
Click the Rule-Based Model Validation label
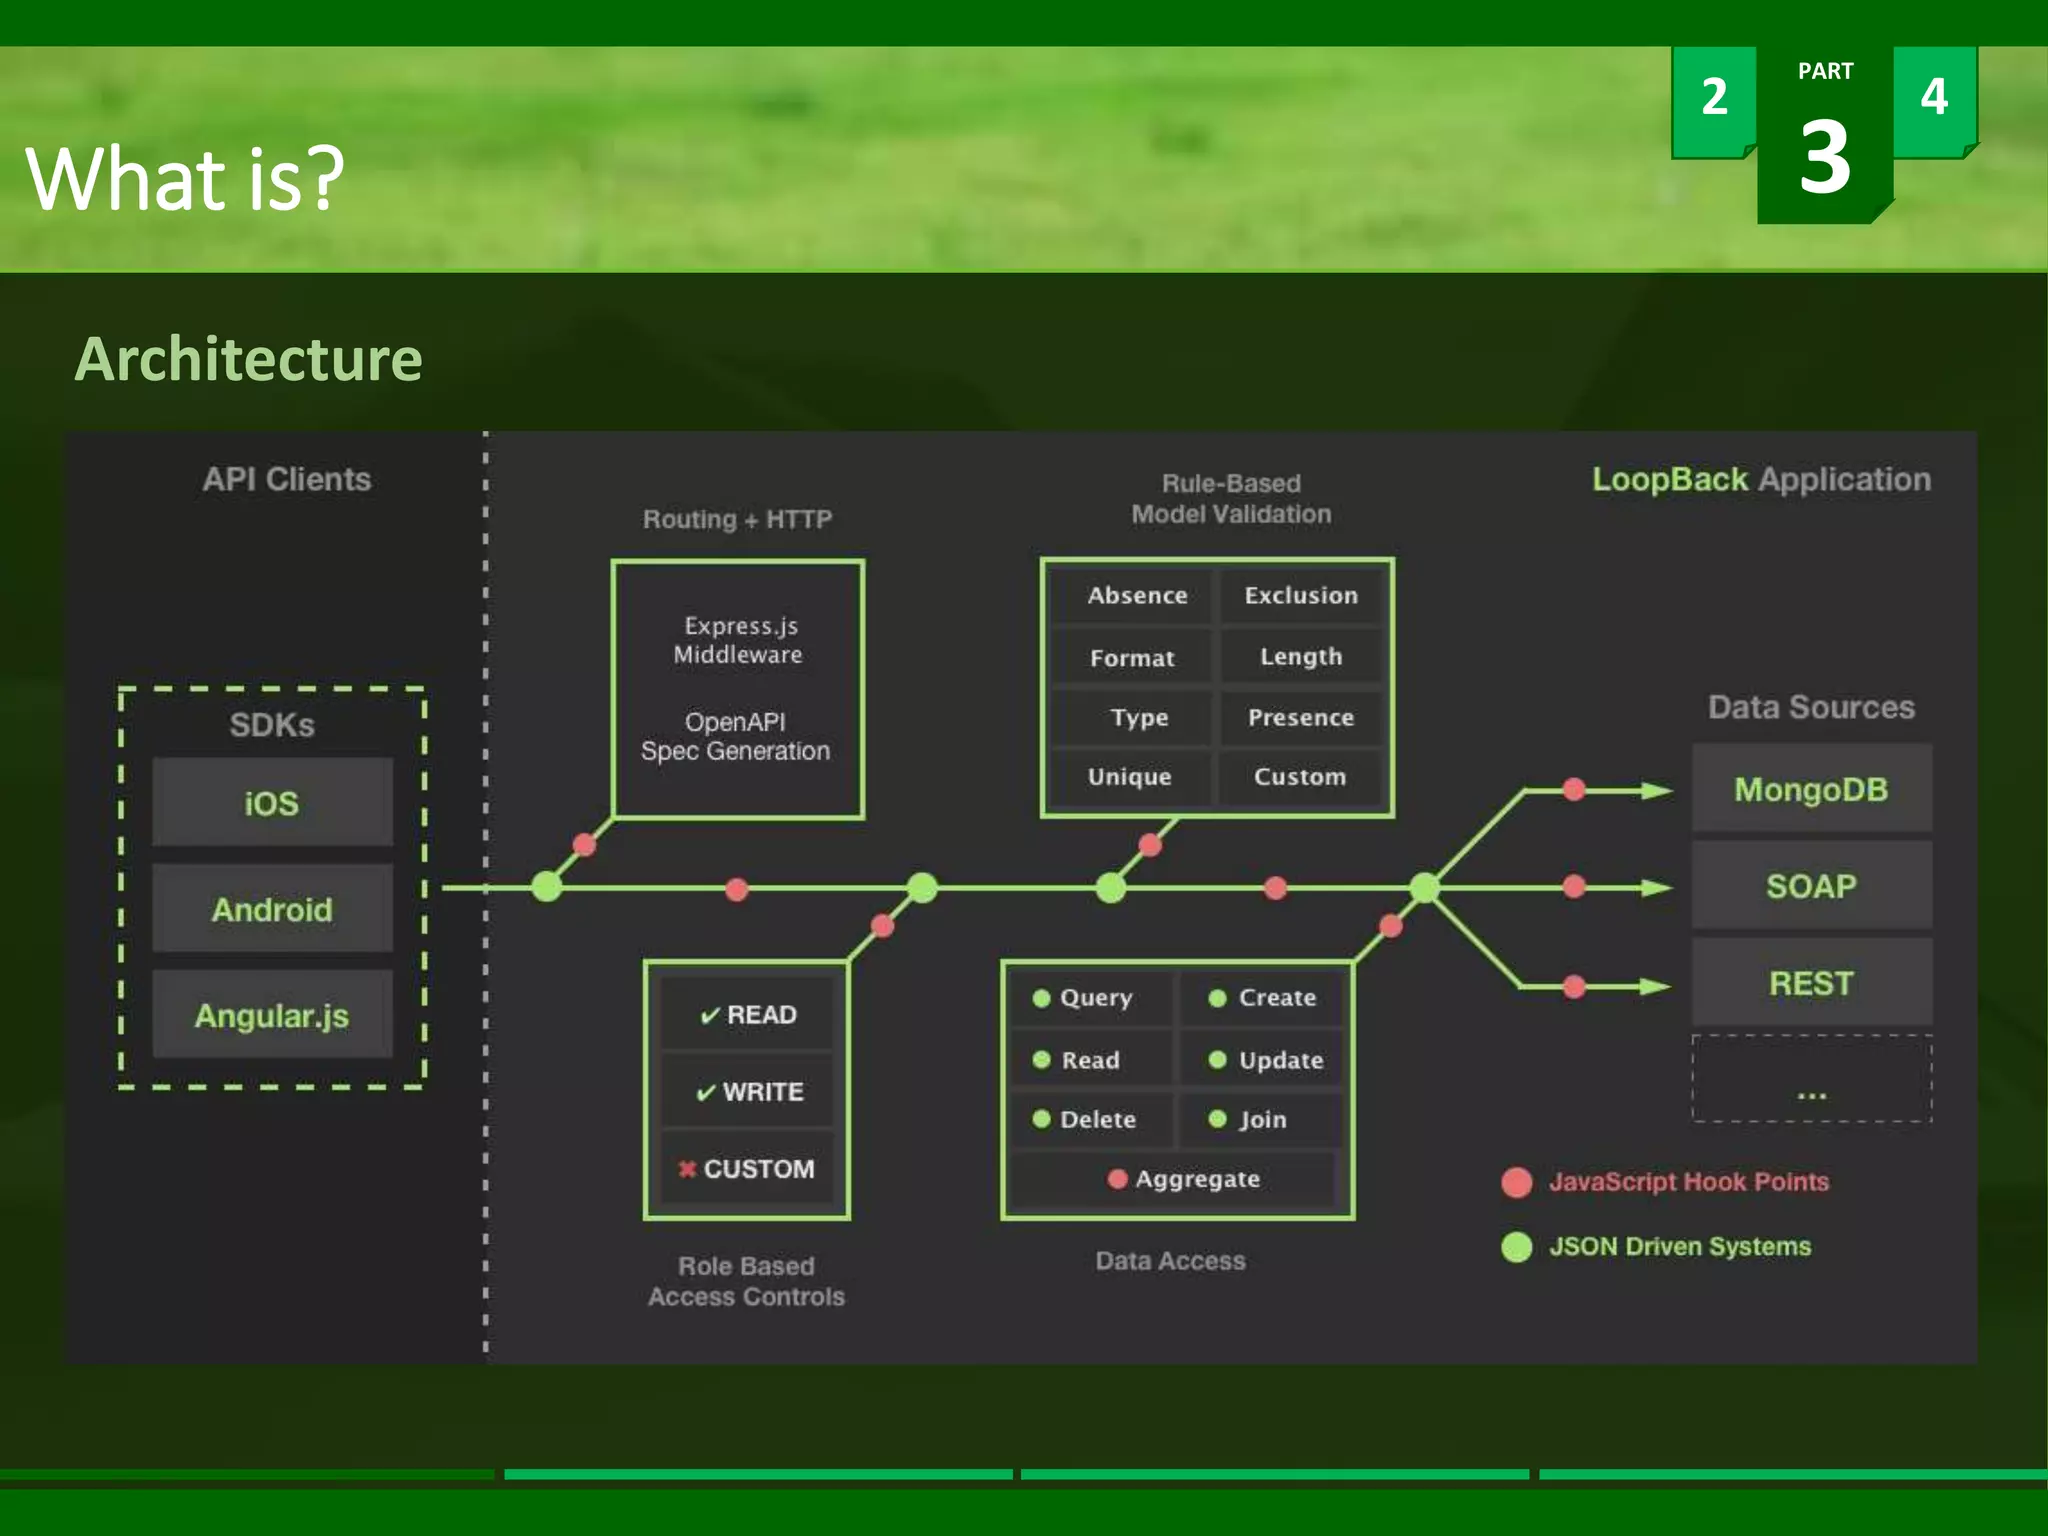[x=1231, y=498]
